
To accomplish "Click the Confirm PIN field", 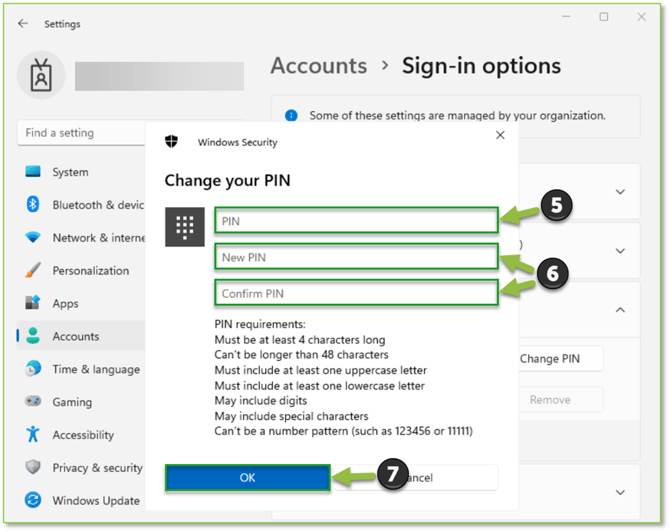I will tap(355, 293).
